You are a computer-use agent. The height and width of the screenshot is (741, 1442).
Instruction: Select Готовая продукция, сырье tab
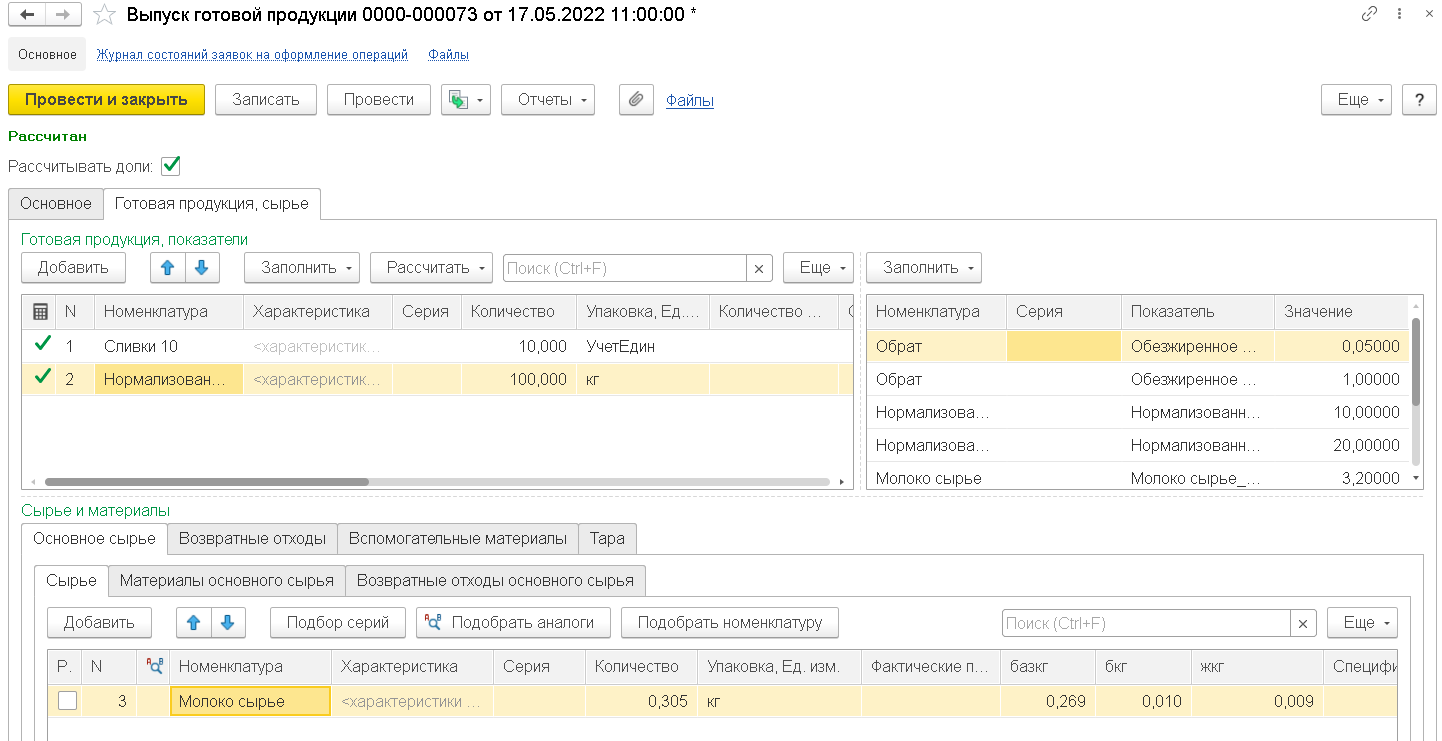212,203
